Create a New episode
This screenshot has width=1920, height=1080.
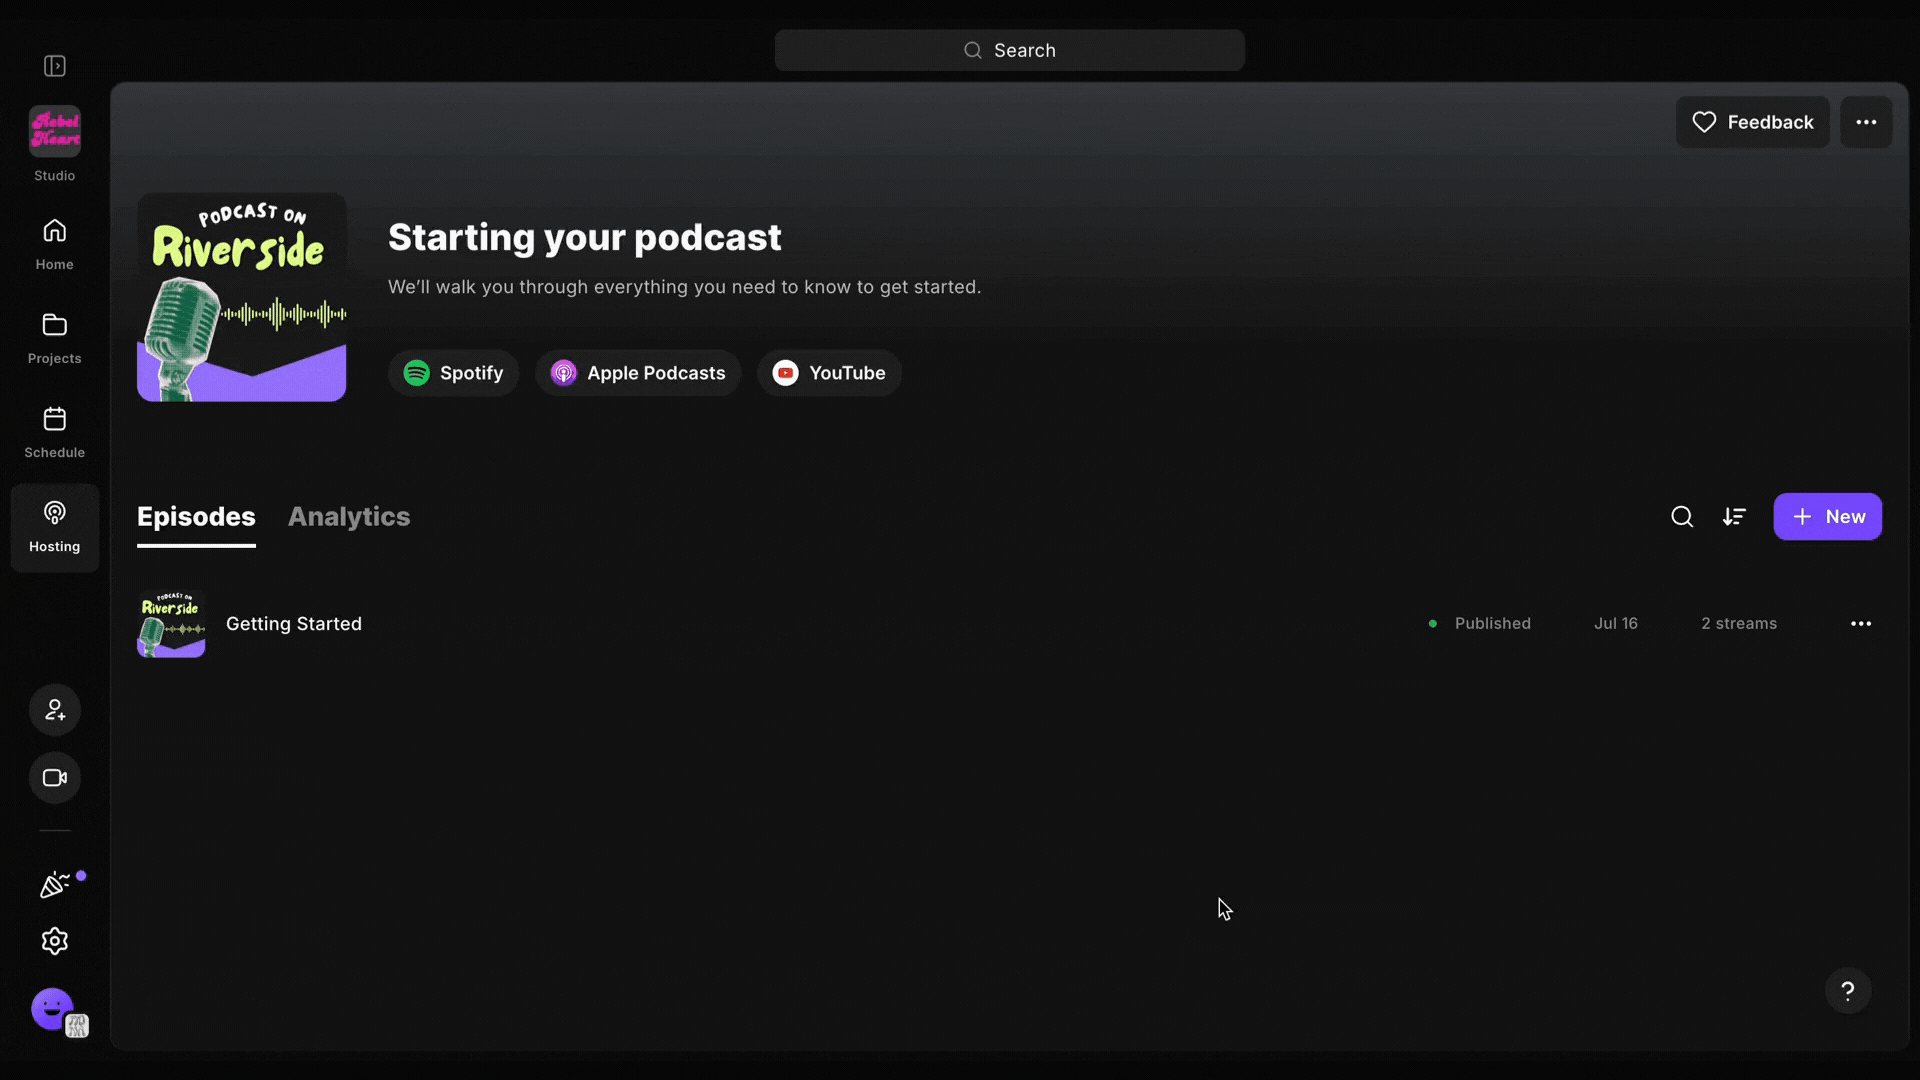point(1828,517)
